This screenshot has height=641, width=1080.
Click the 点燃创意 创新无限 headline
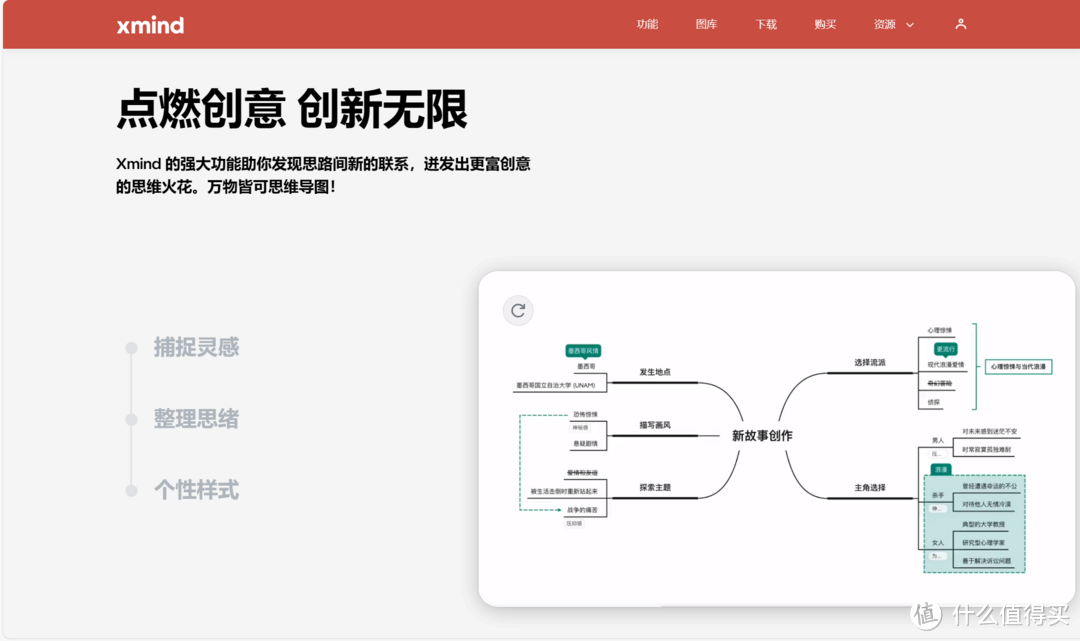pyautogui.click(x=292, y=109)
